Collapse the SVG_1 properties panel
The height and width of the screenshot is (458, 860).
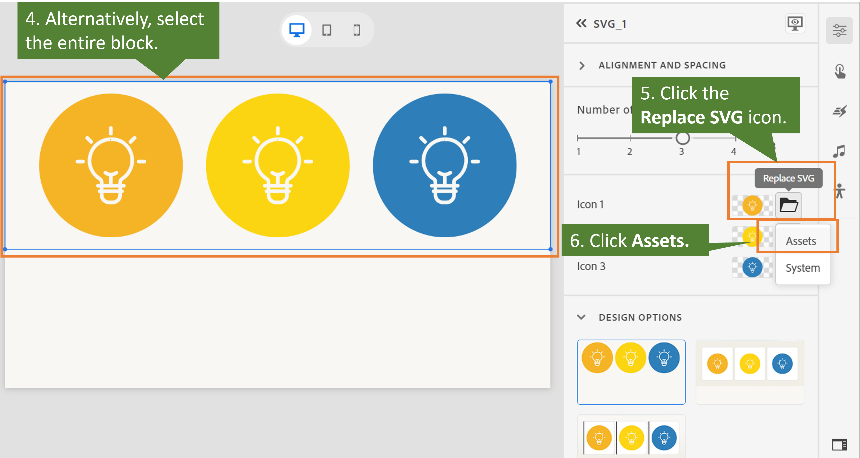[581, 23]
